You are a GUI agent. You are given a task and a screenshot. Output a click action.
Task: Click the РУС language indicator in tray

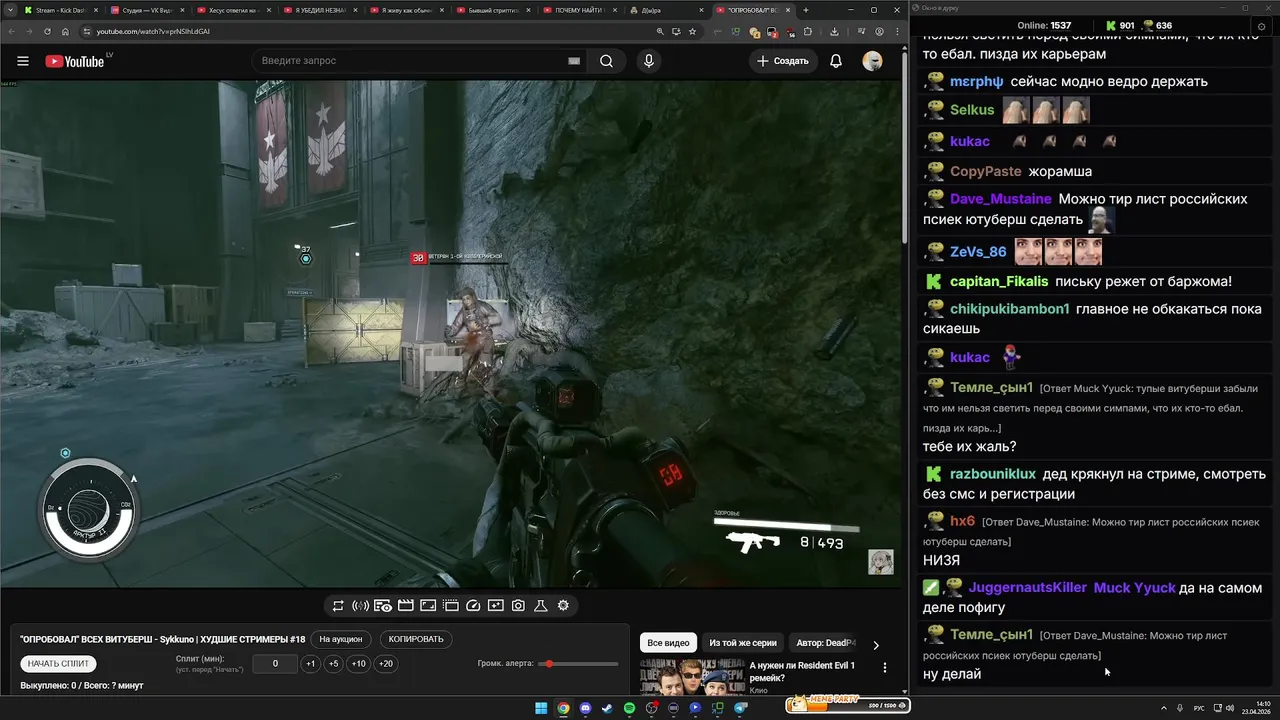click(1199, 708)
